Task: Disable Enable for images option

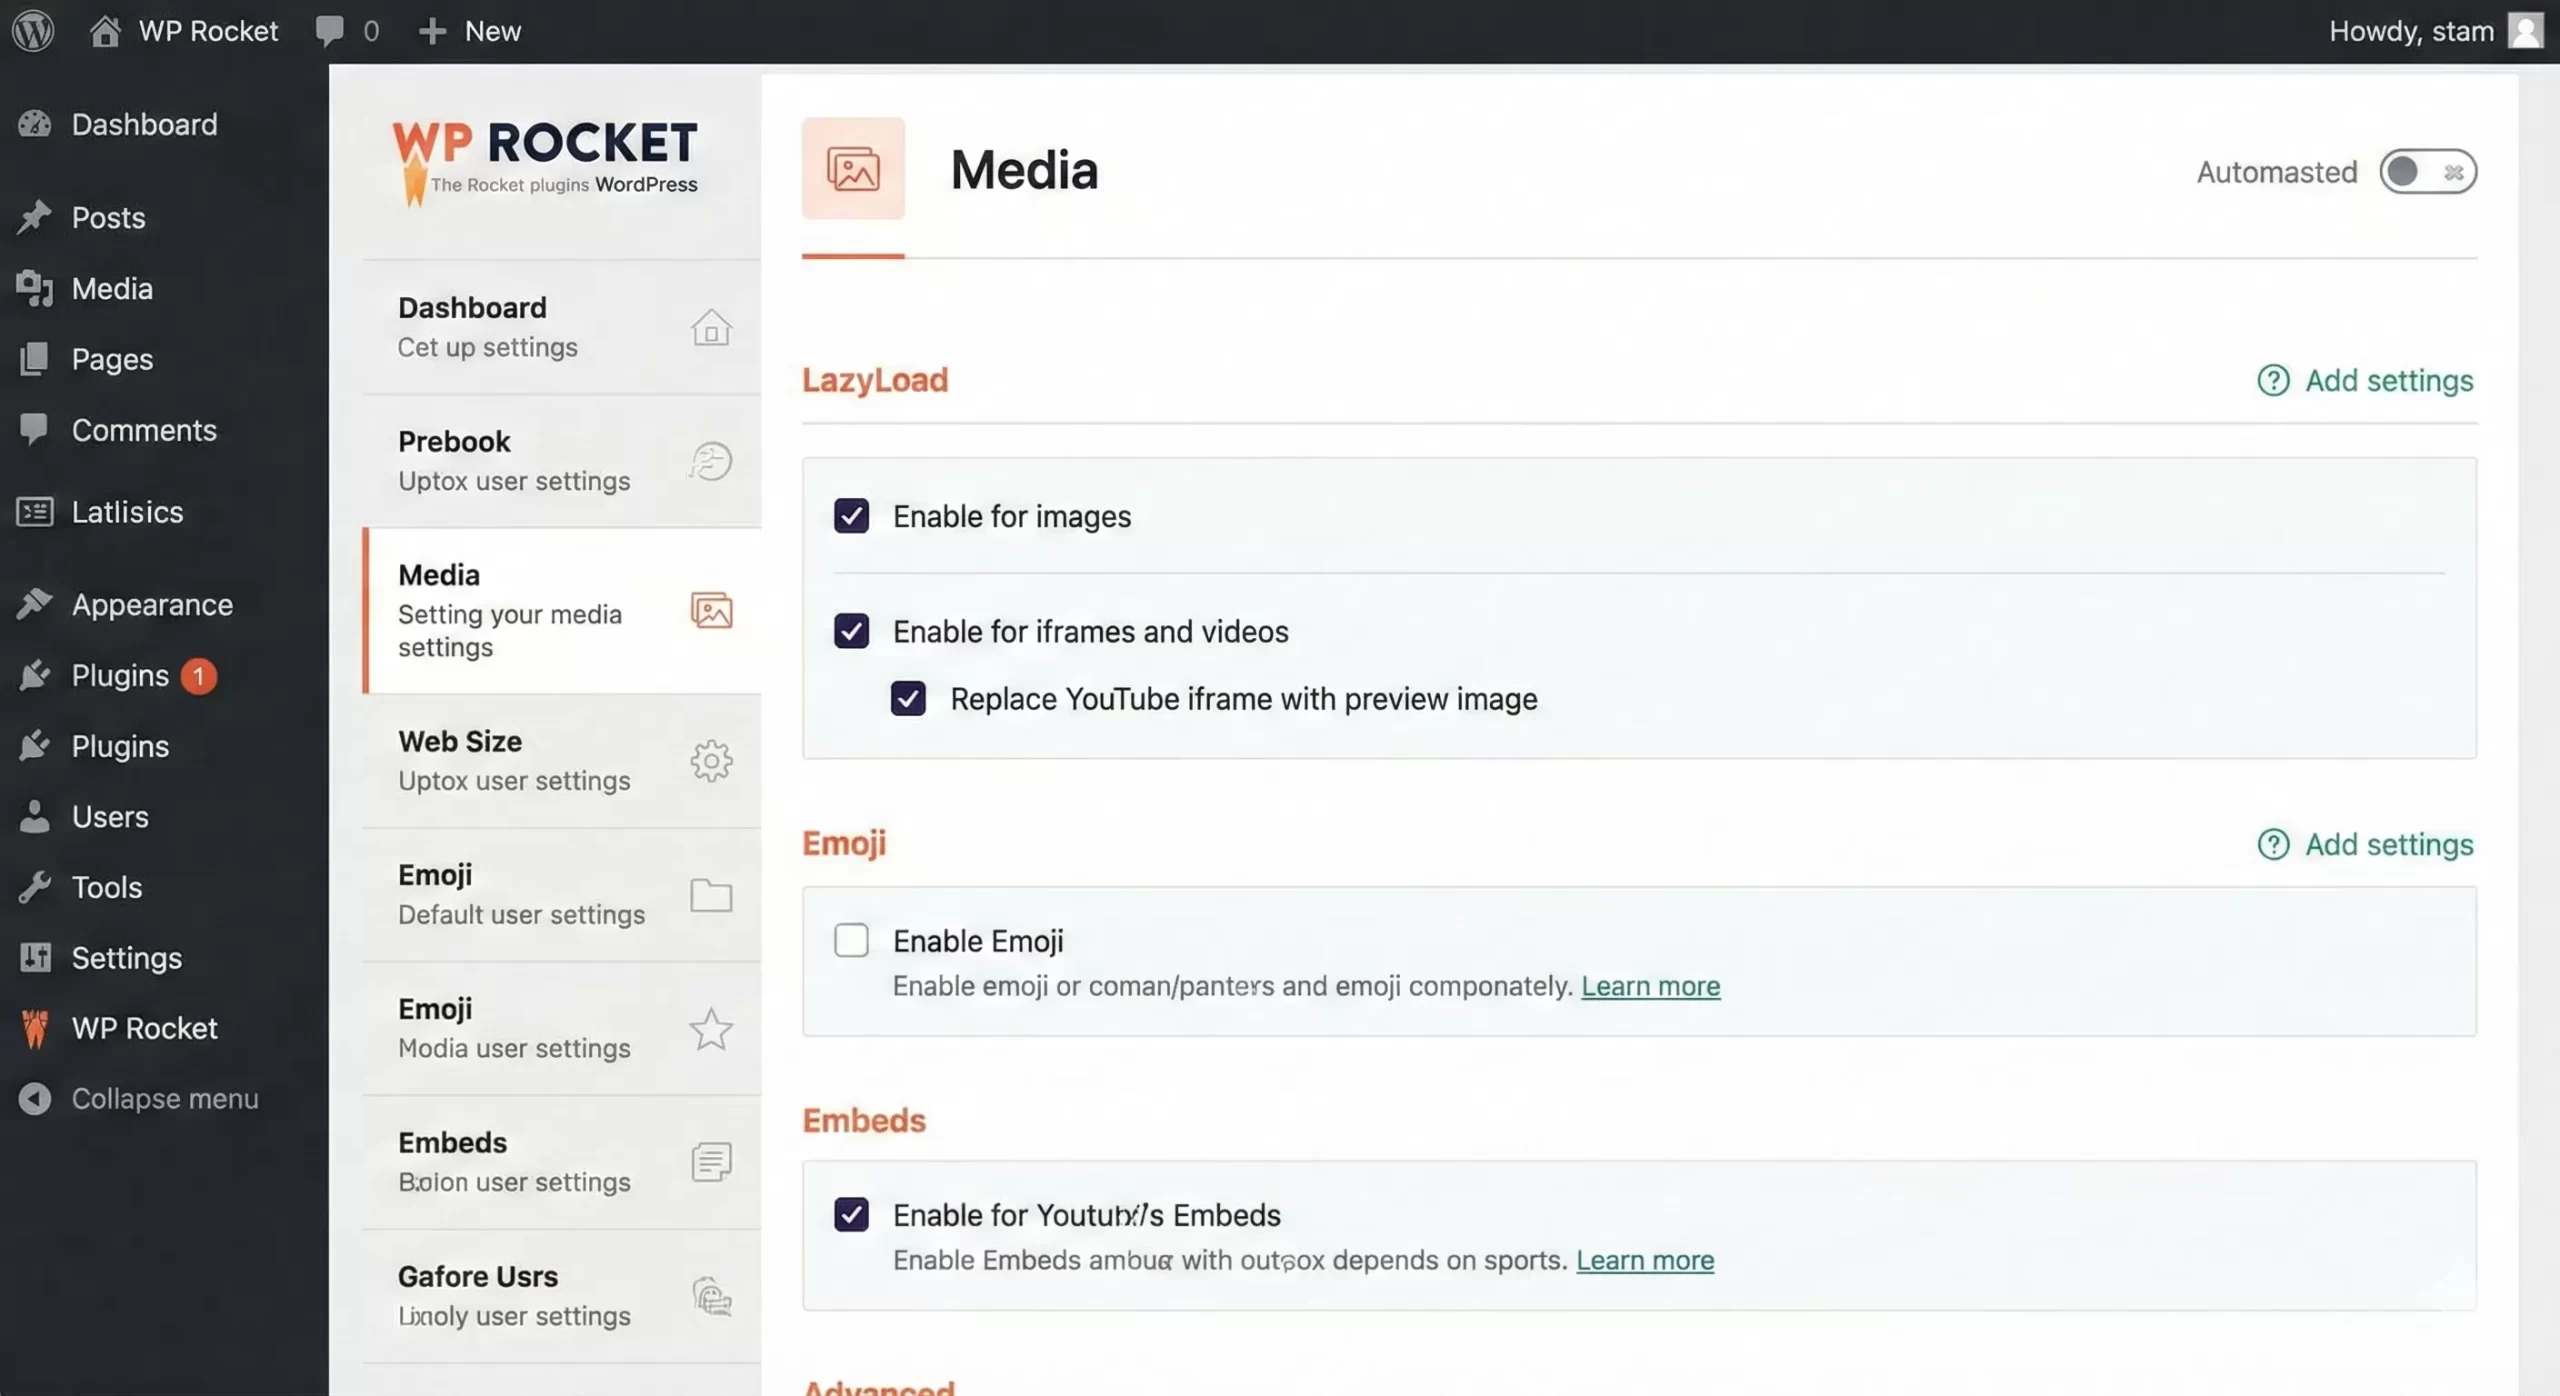Action: 851,516
